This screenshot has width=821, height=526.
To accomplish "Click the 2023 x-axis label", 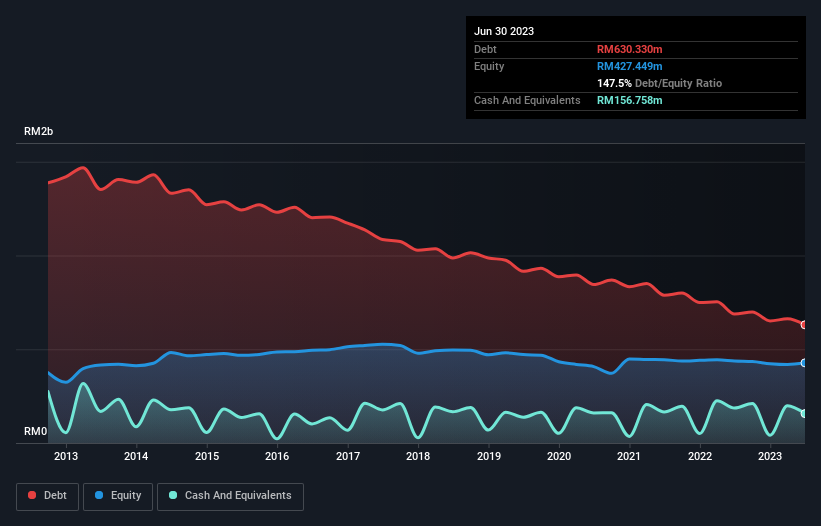I will (x=770, y=456).
